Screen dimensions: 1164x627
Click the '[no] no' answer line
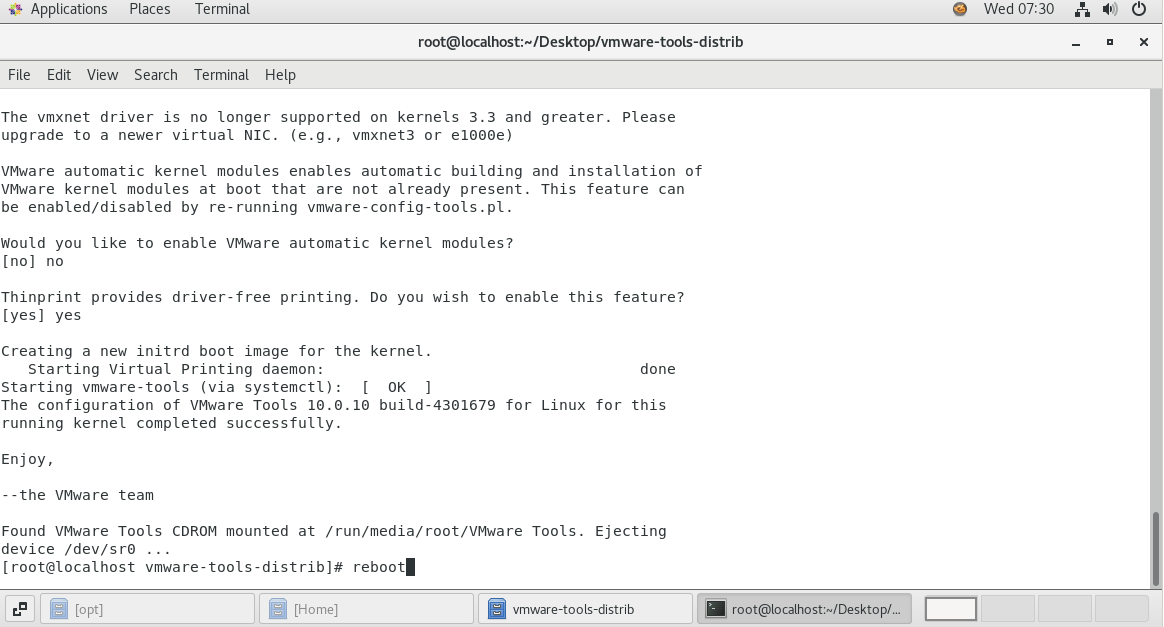point(32,261)
